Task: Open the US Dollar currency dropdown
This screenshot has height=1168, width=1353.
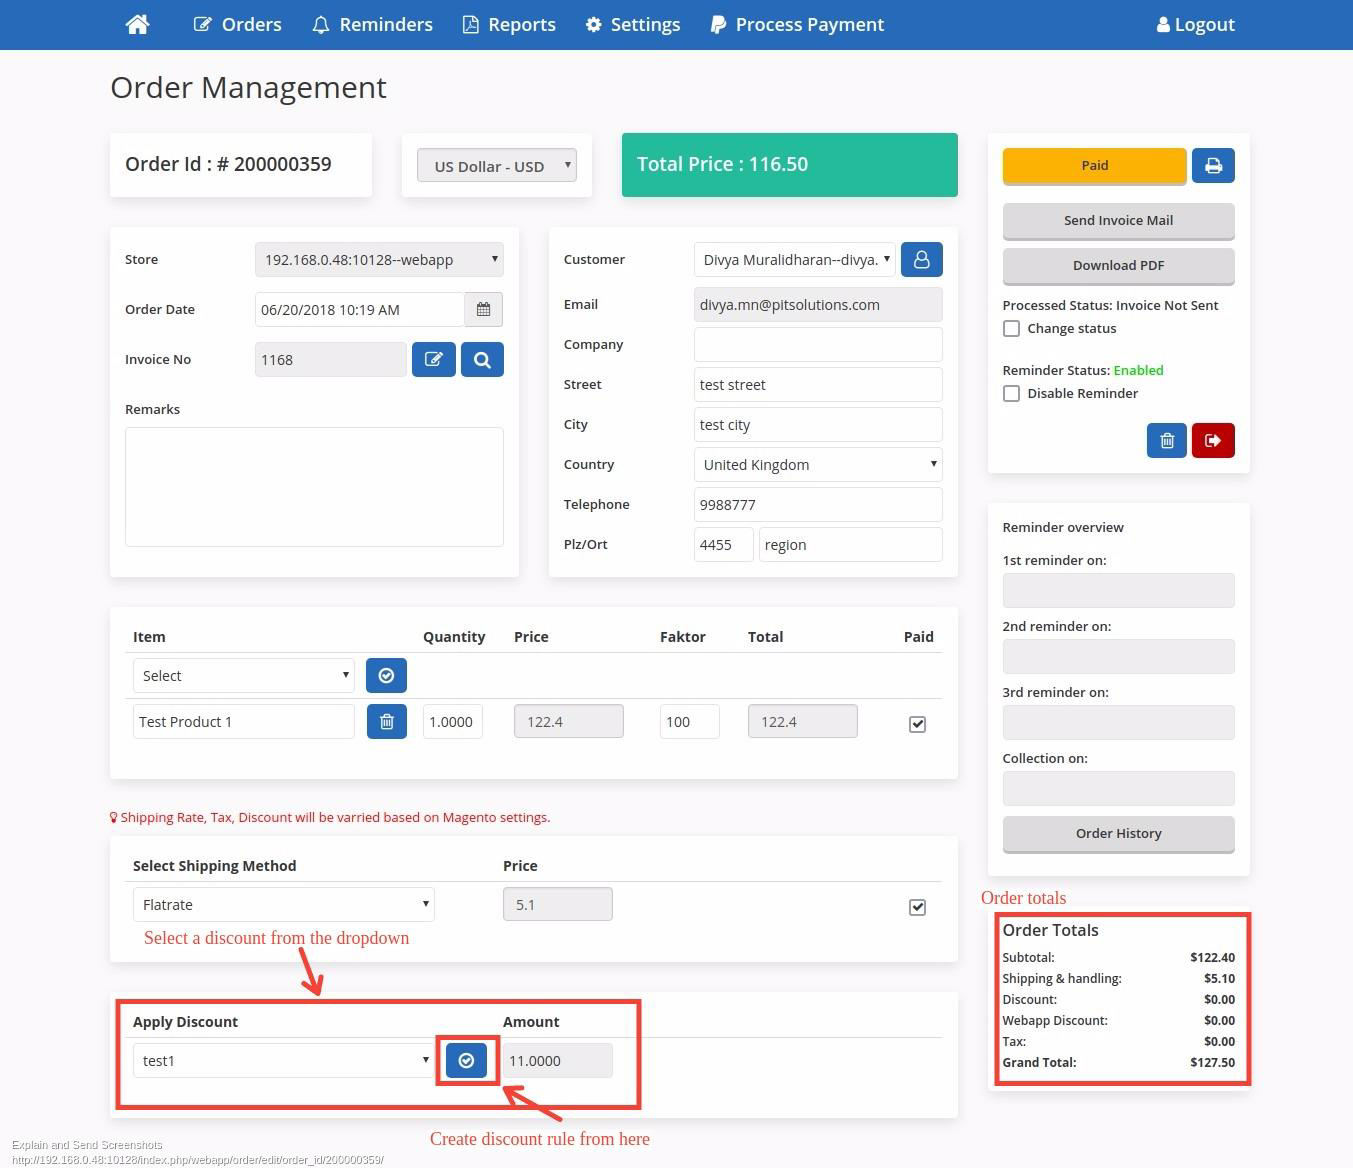Action: [x=496, y=166]
